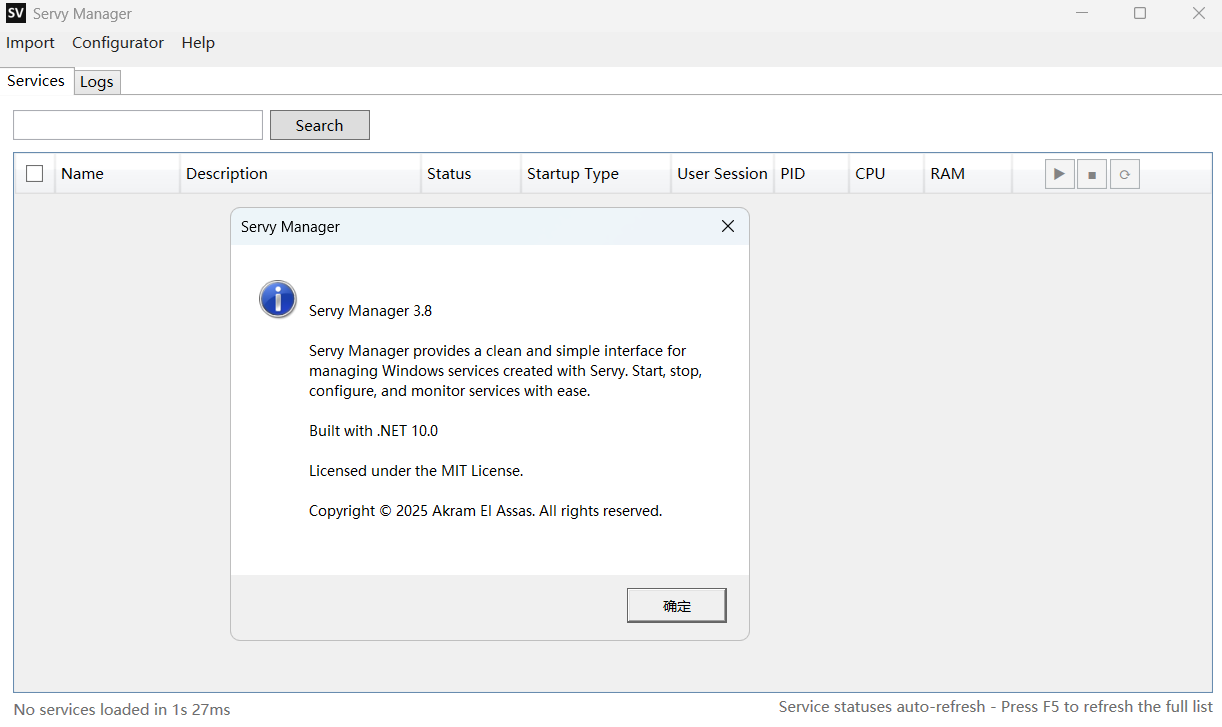Focus the service search input field
The image size is (1222, 727).
coord(138,125)
